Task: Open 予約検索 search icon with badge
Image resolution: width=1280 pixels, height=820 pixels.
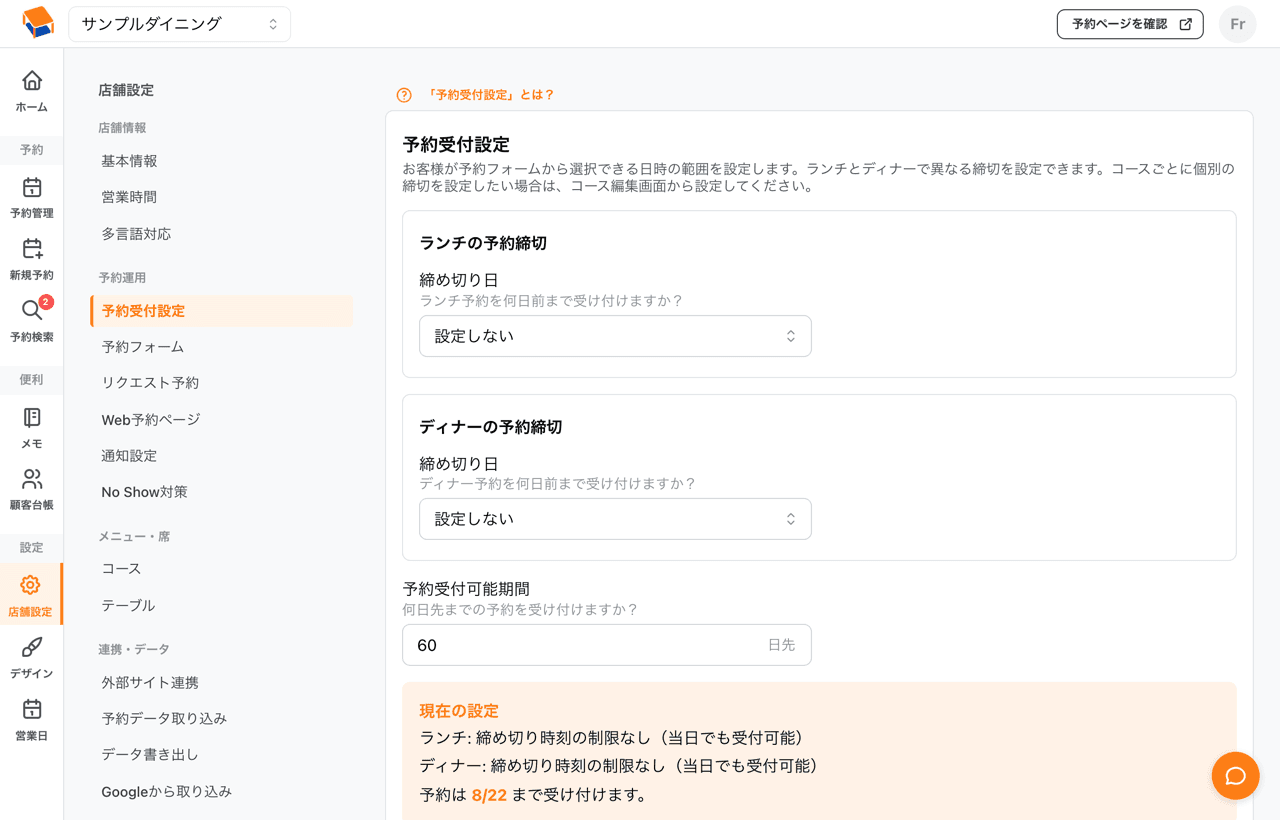Action: (x=32, y=311)
